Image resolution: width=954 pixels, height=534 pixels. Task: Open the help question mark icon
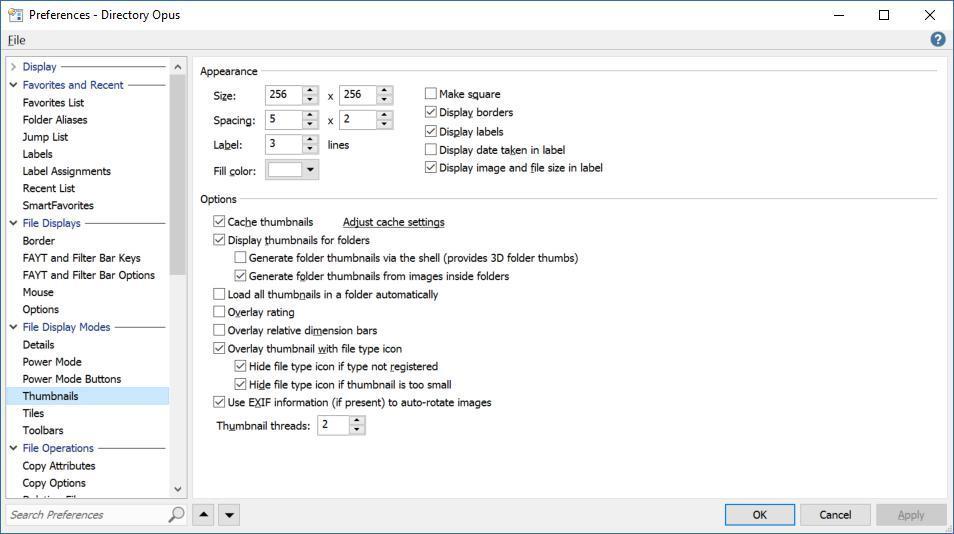coord(938,40)
